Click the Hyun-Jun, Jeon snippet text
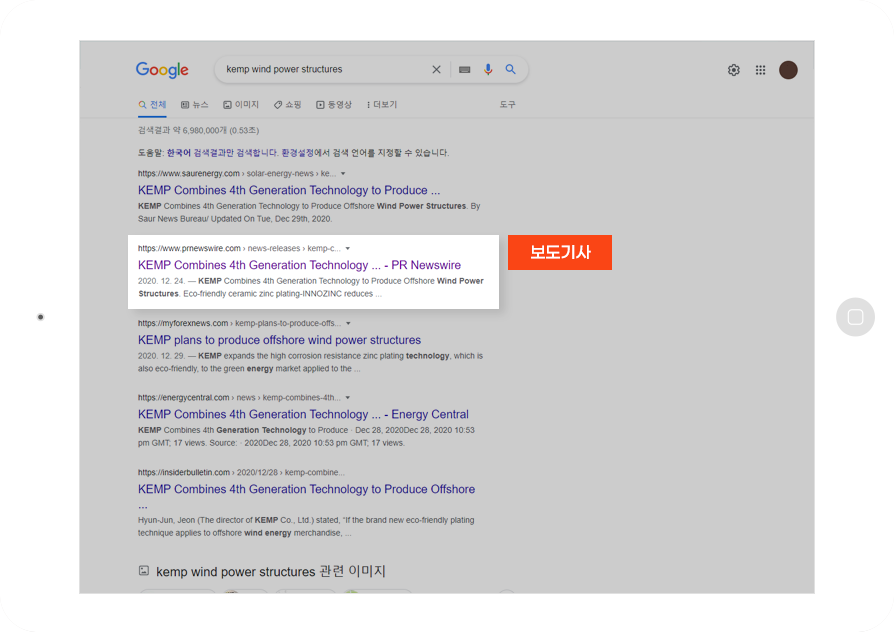 pyautogui.click(x=306, y=526)
